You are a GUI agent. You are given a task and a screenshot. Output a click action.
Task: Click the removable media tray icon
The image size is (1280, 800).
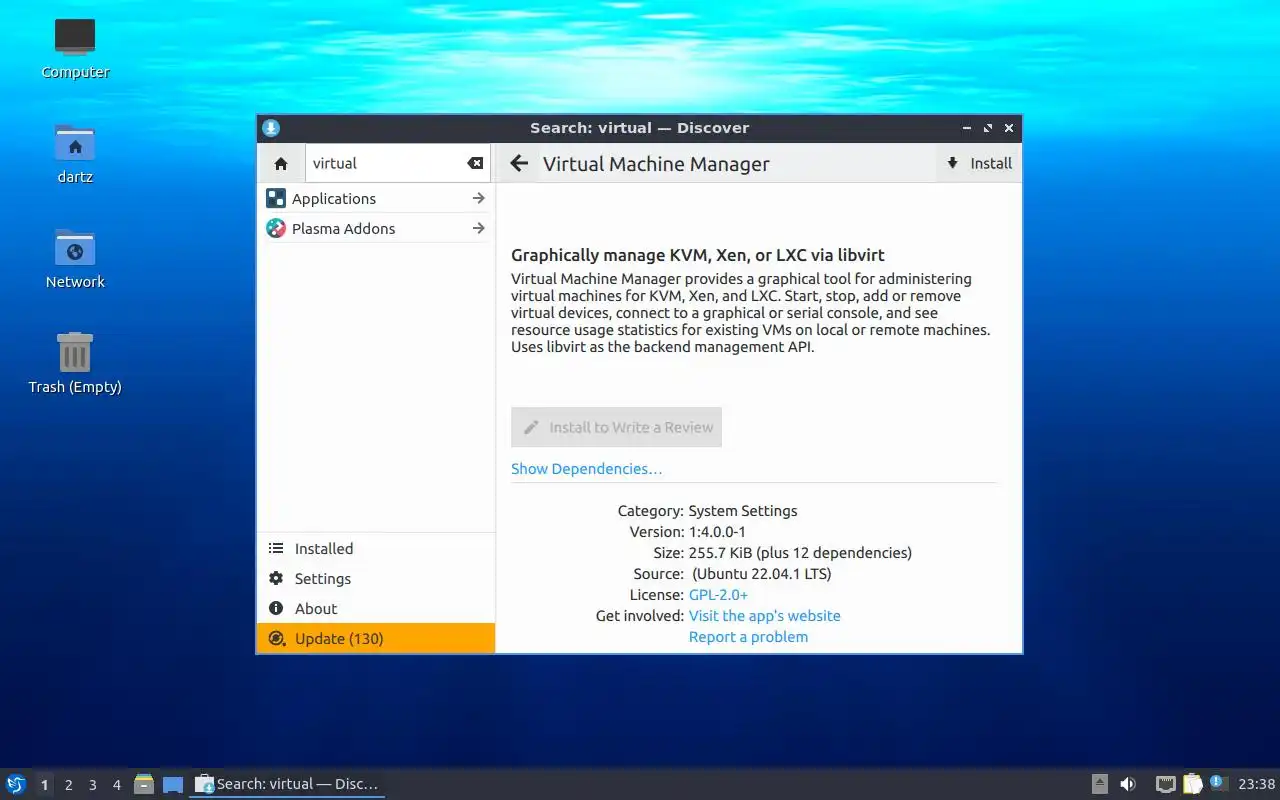coord(1099,784)
